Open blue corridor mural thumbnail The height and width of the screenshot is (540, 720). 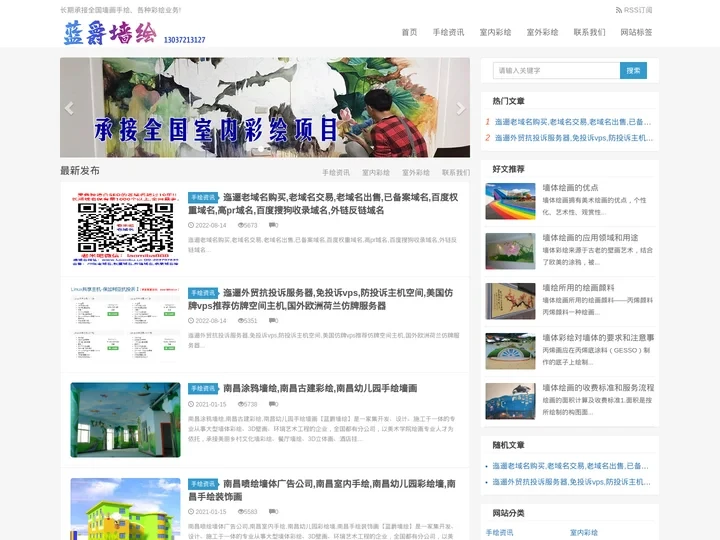click(x=125, y=420)
